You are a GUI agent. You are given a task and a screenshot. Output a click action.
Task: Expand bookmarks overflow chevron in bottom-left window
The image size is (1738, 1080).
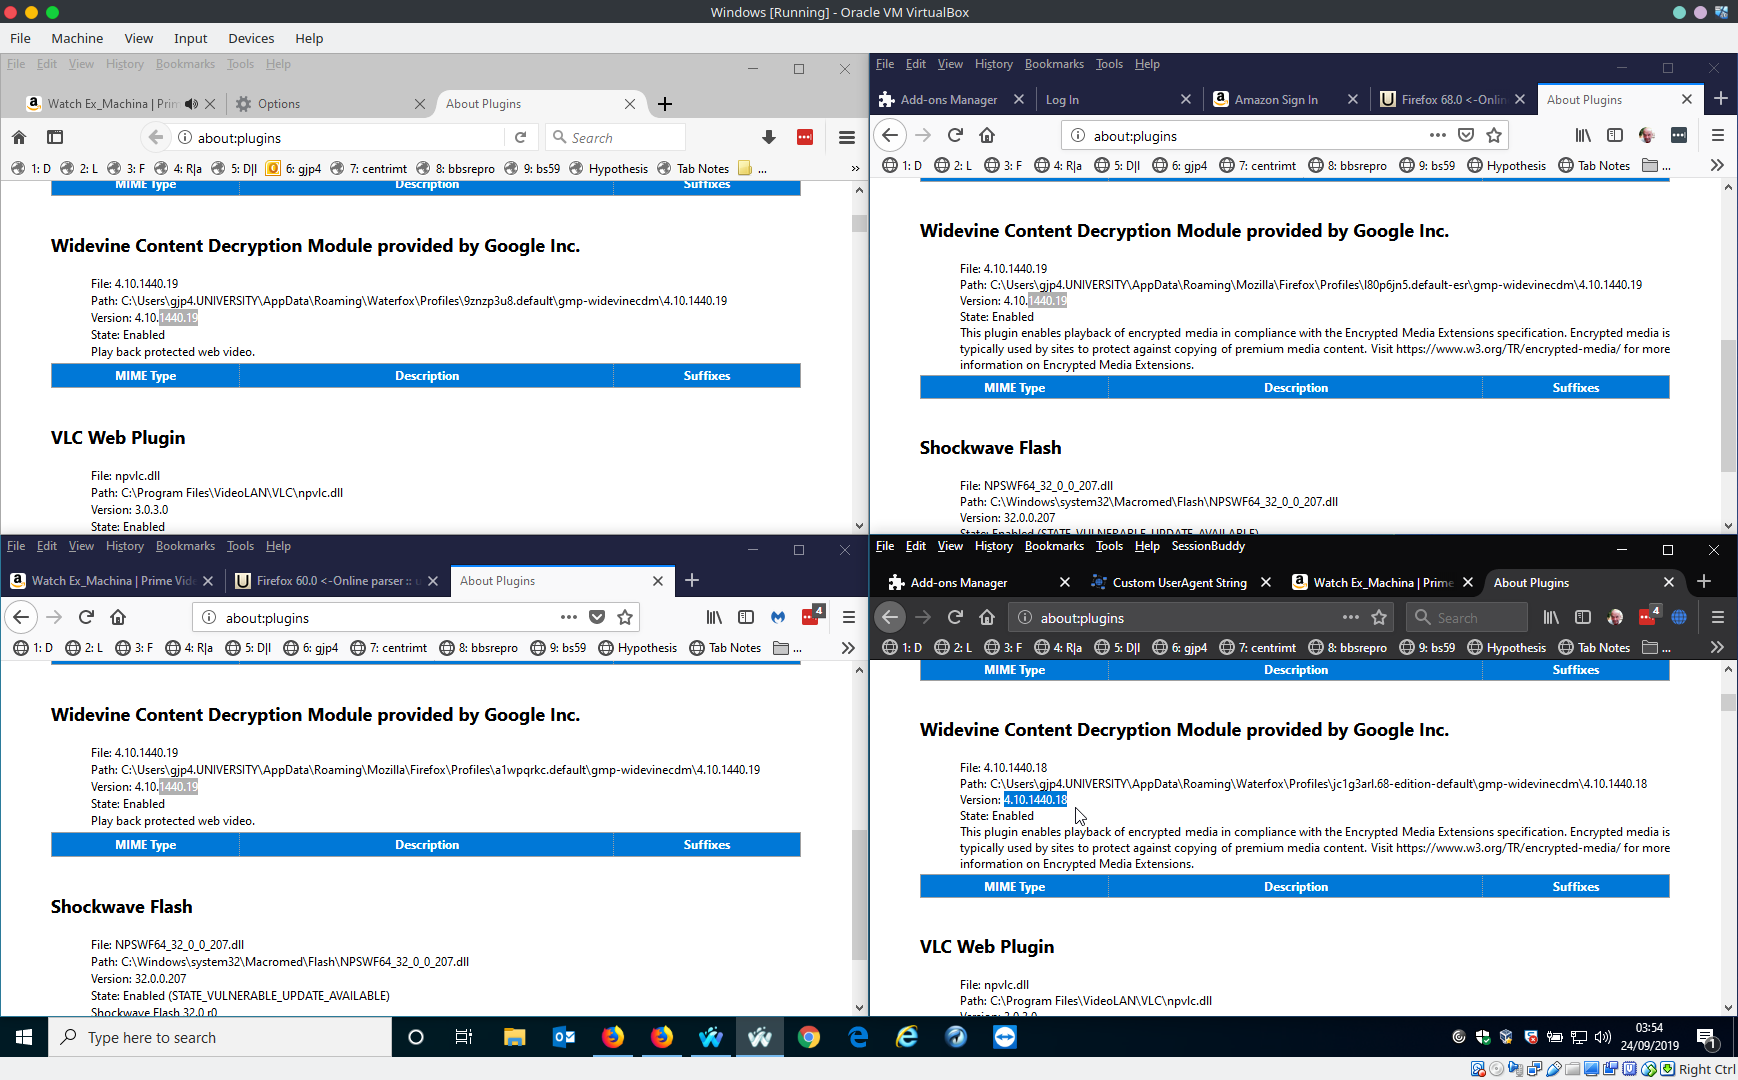tap(848, 647)
